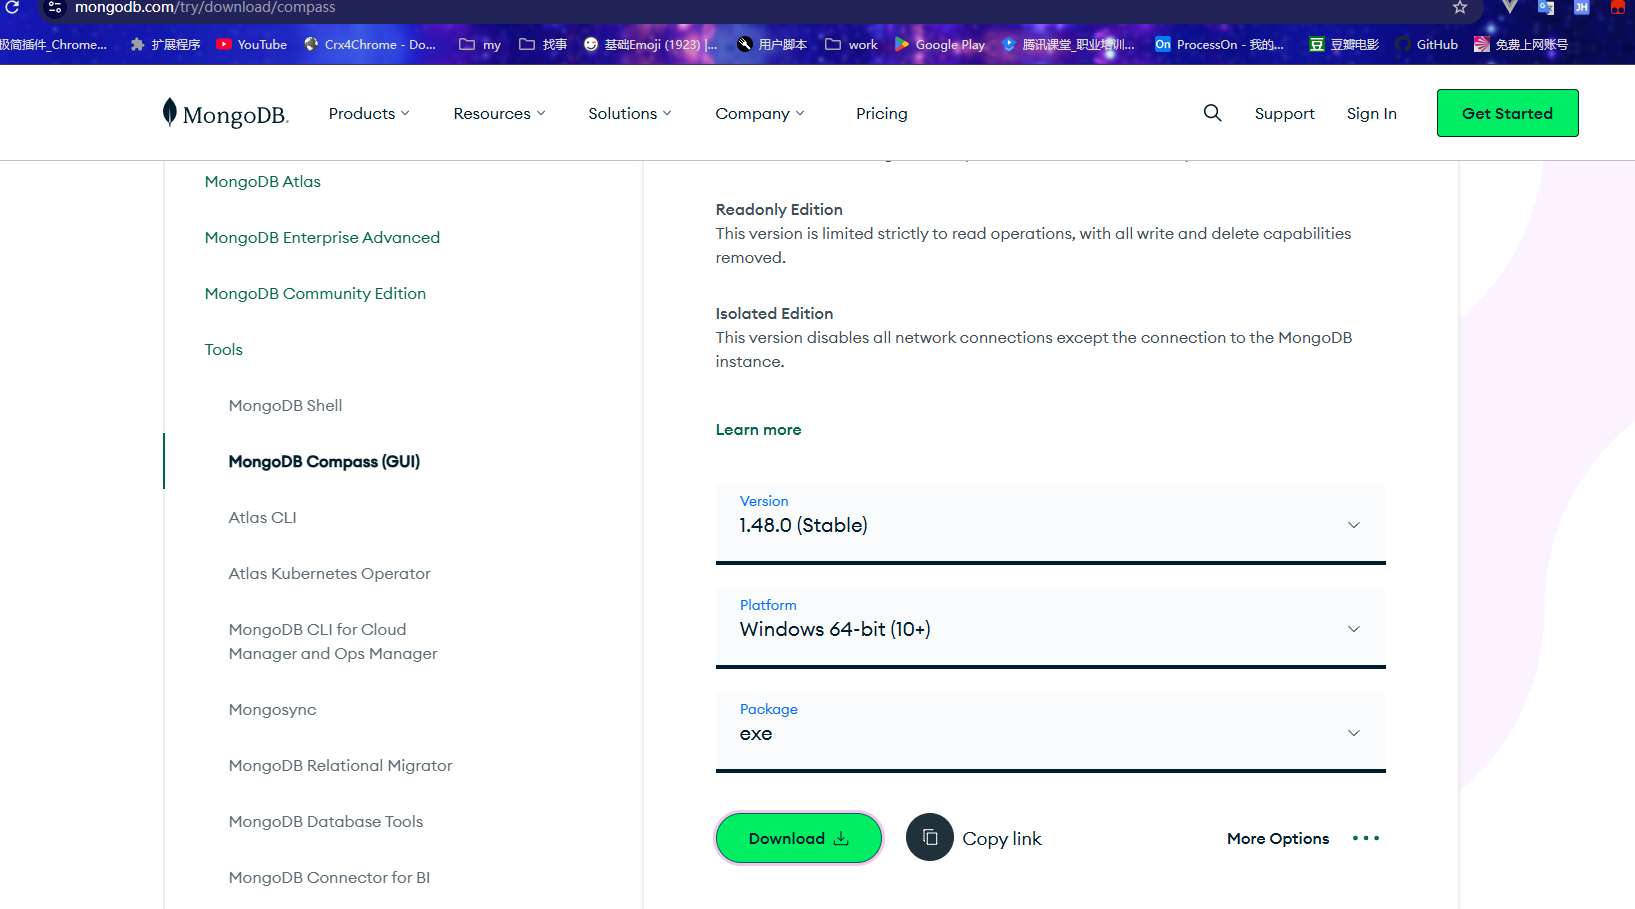Open MongoDB Relational Migrator in sidebar
The image size is (1635, 909).
coord(340,765)
